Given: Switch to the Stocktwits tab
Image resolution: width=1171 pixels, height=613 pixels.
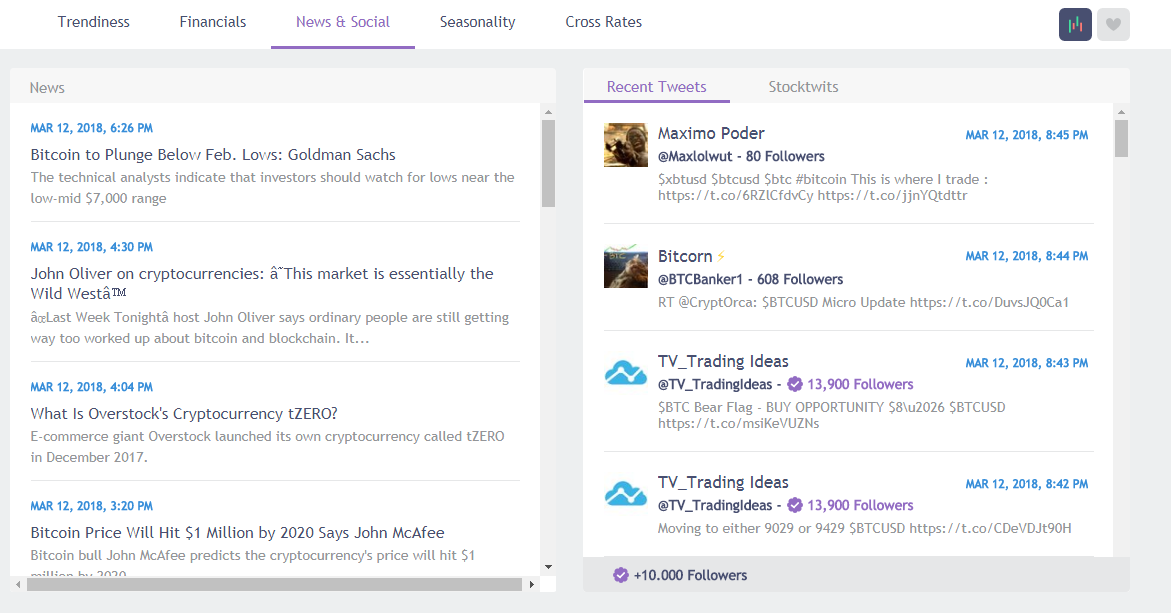Looking at the screenshot, I should (x=804, y=87).
